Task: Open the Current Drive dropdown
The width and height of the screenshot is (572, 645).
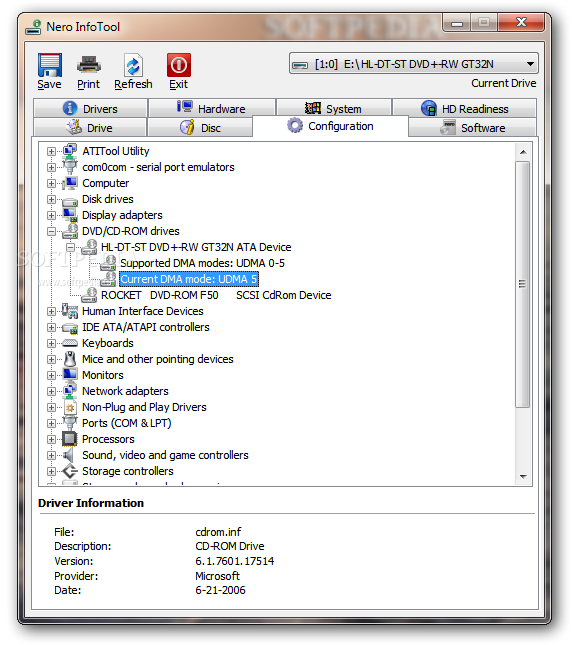Action: point(414,64)
